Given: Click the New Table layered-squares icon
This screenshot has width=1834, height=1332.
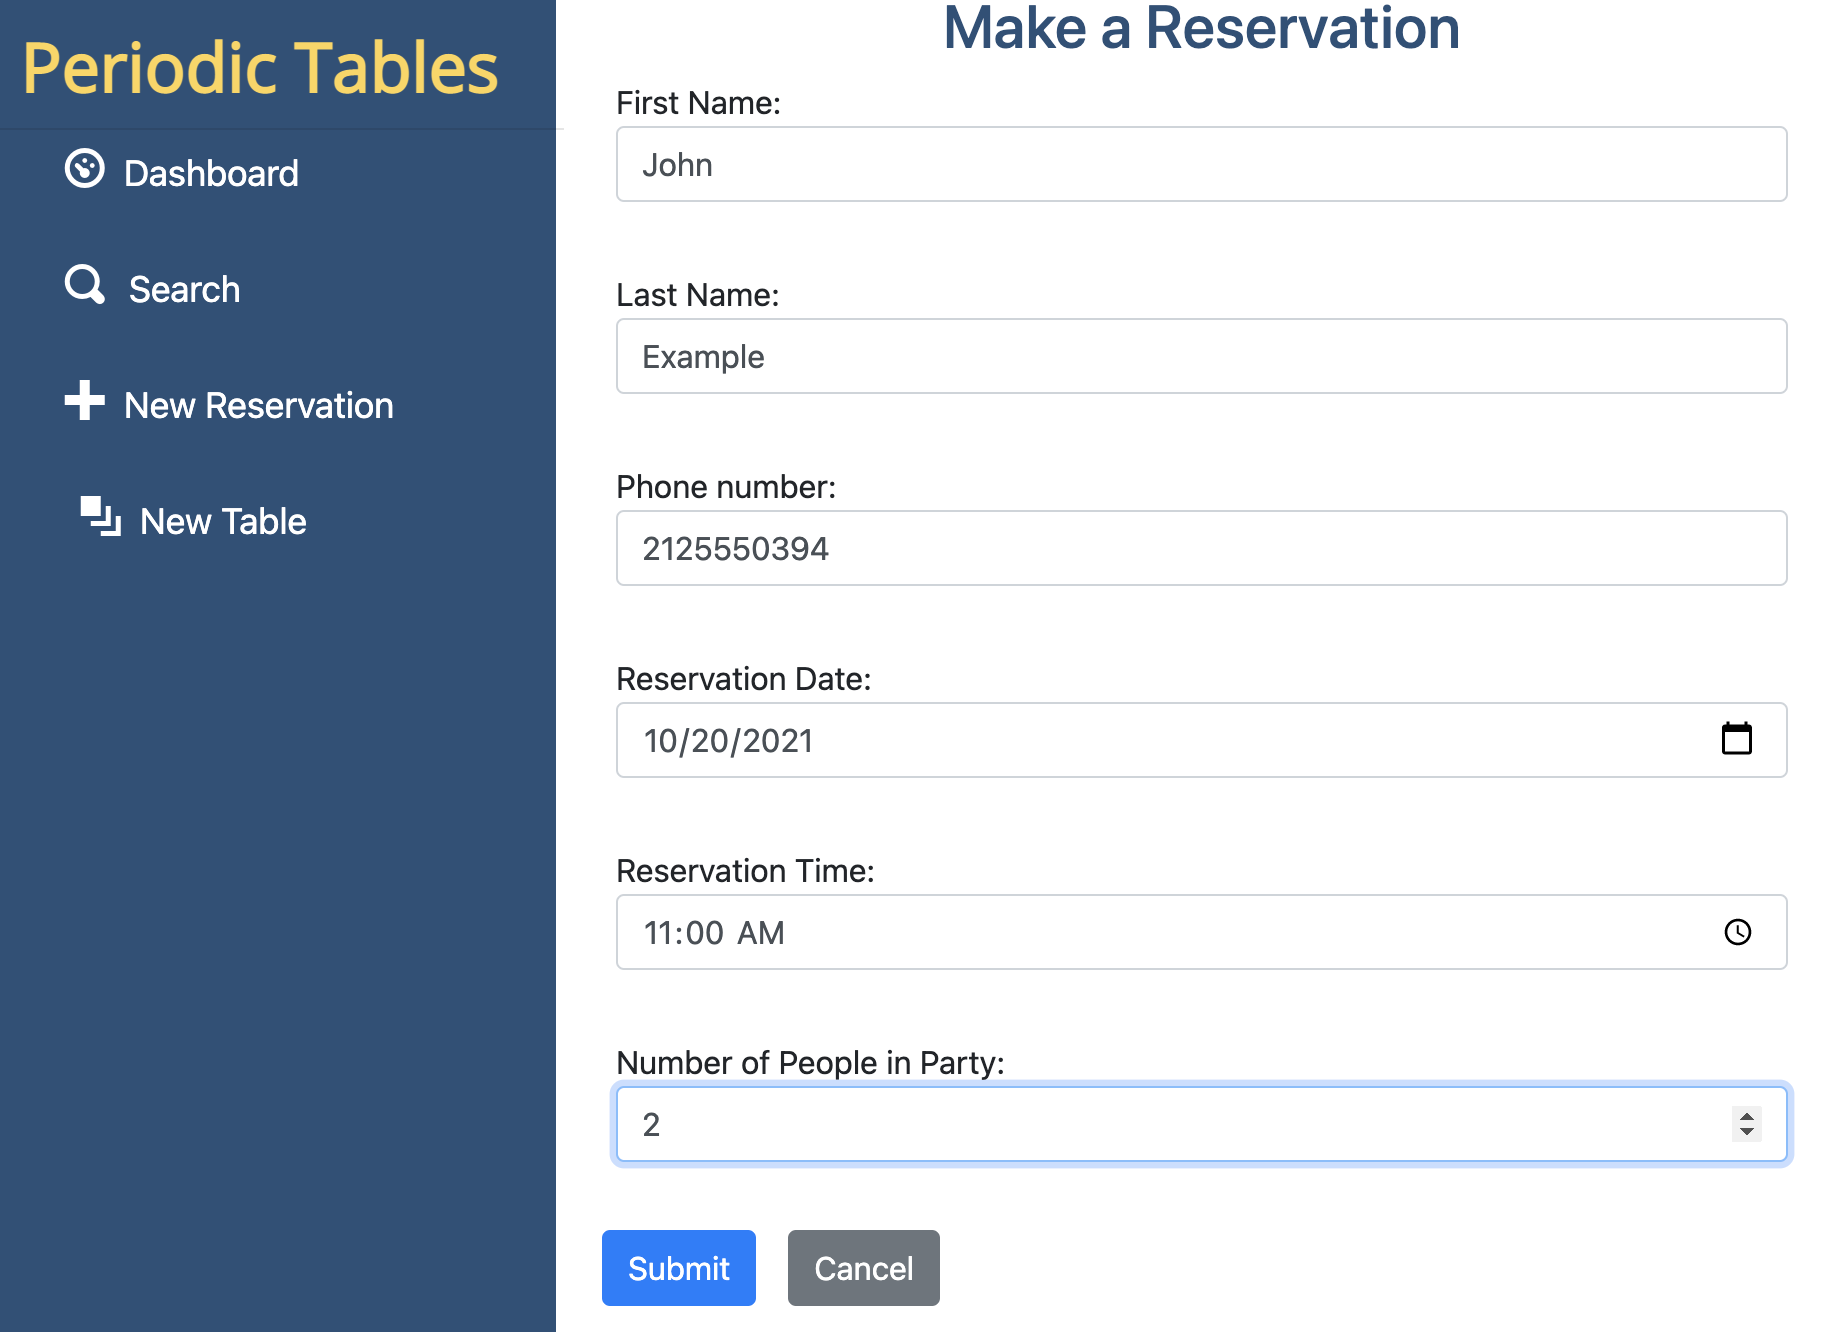Looking at the screenshot, I should 100,517.
